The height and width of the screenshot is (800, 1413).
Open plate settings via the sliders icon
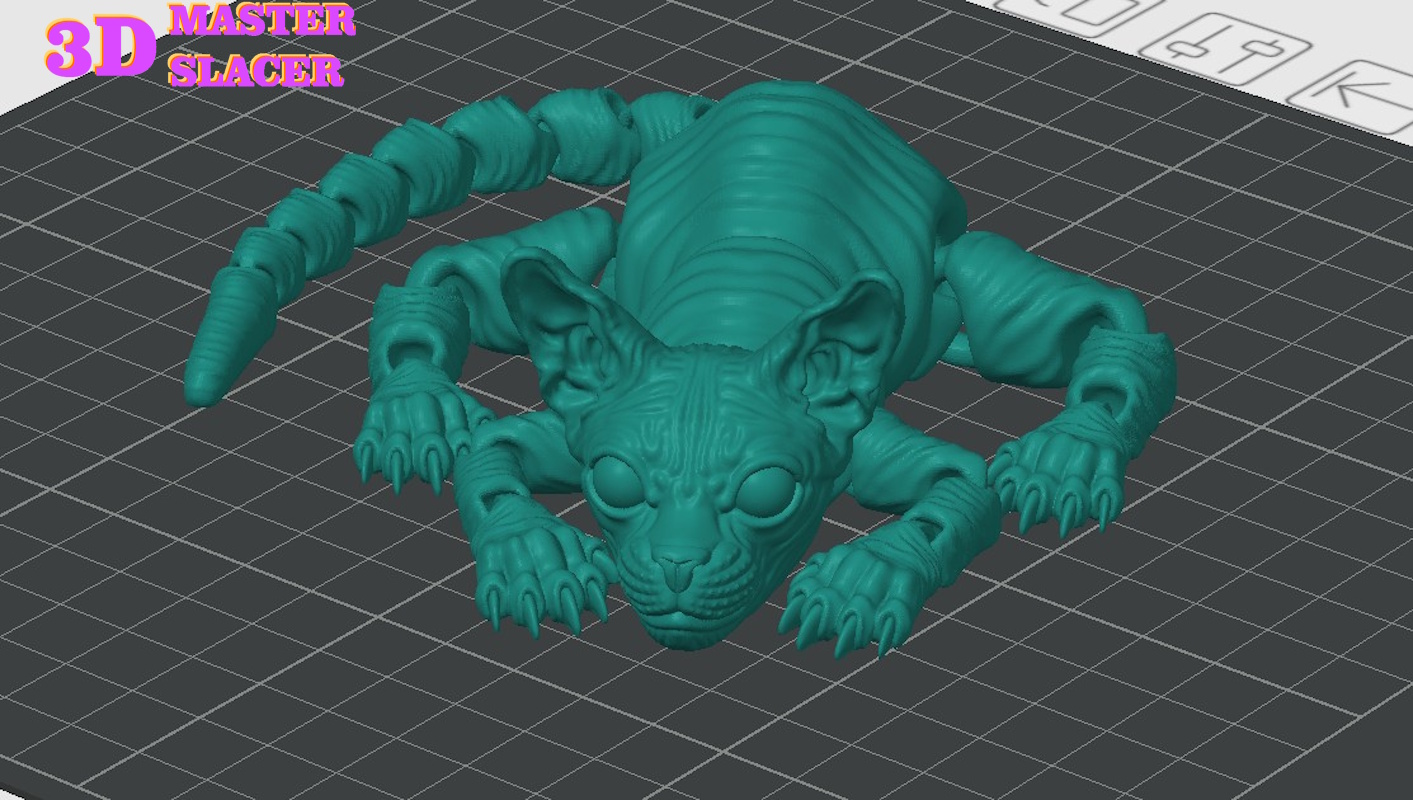coord(1225,49)
